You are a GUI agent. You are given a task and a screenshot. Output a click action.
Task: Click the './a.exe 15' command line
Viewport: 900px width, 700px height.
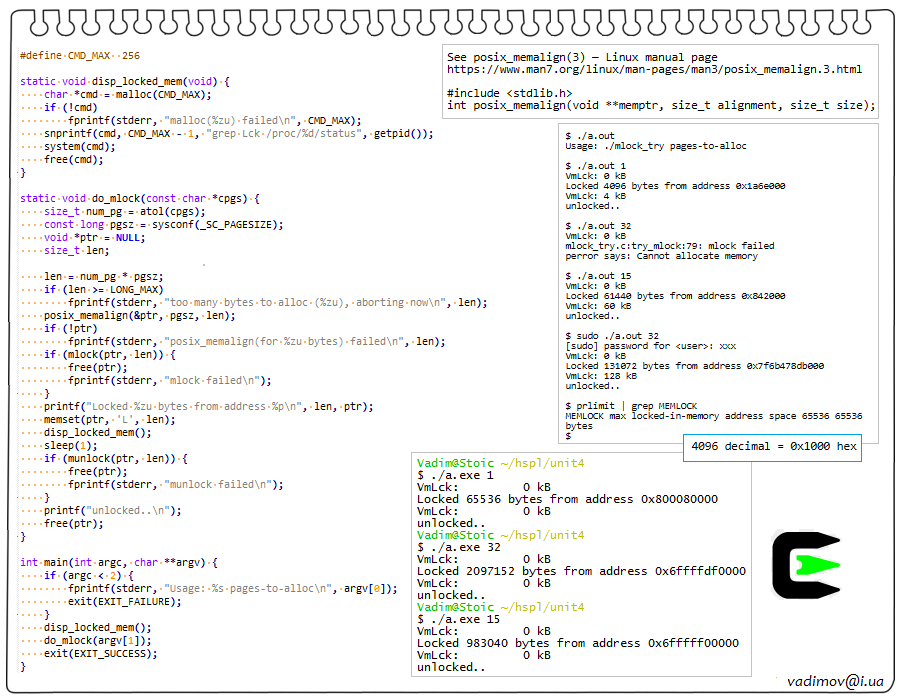point(459,620)
